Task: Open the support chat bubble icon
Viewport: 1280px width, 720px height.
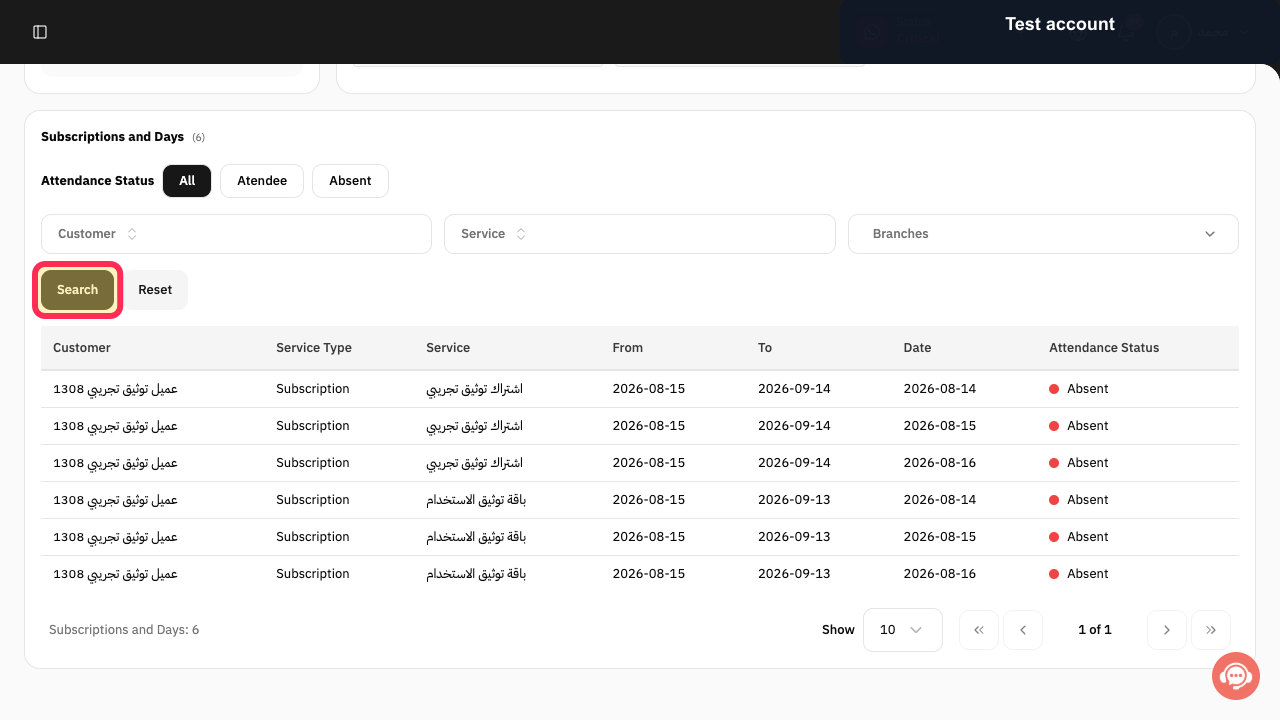Action: tap(1236, 677)
